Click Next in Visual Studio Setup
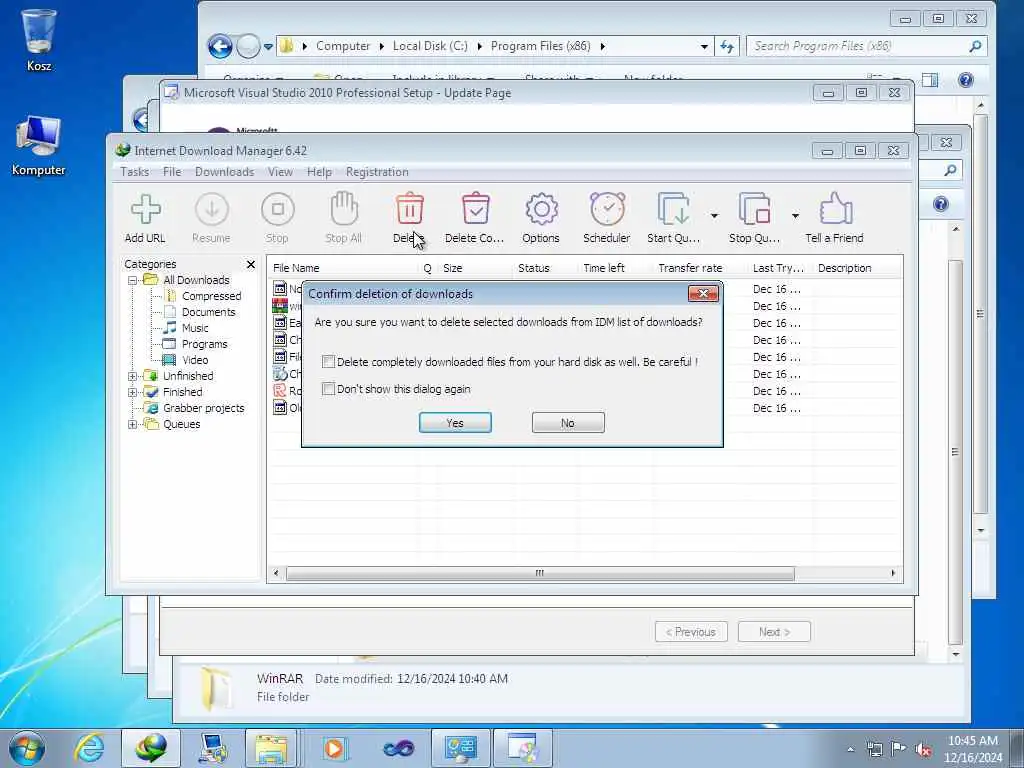This screenshot has width=1024, height=768. 775,632
